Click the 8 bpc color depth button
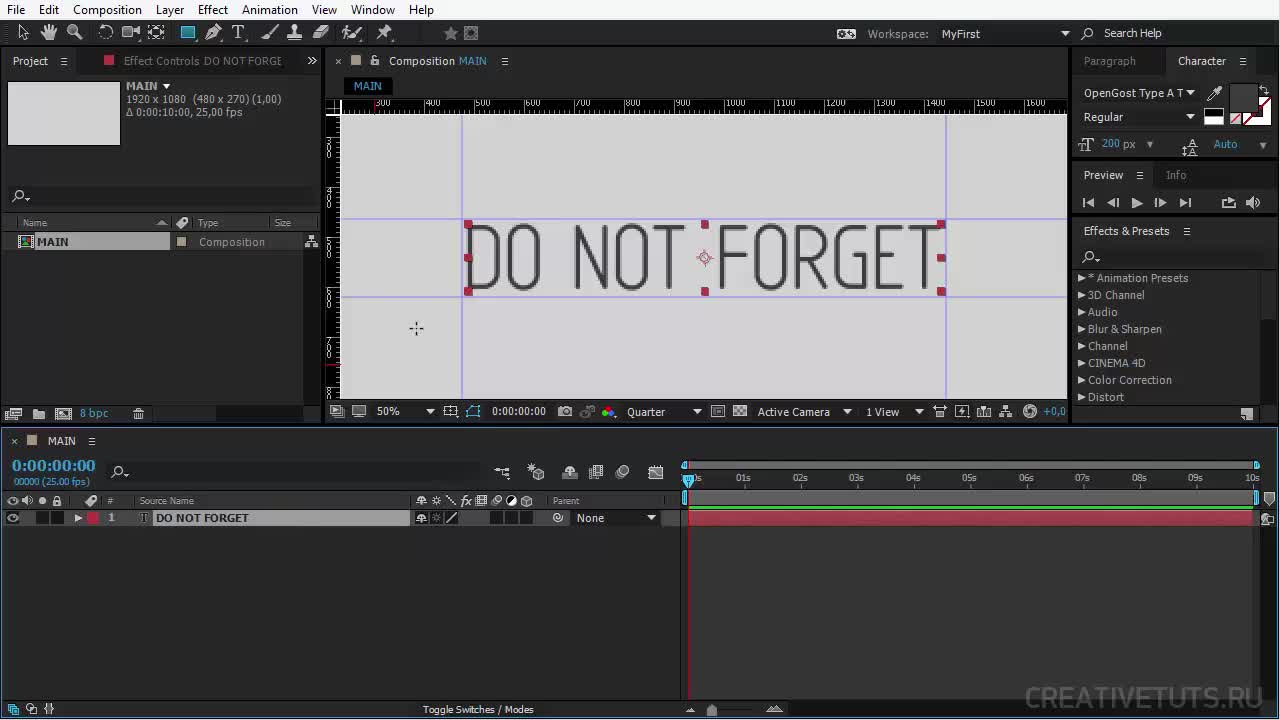 click(94, 413)
